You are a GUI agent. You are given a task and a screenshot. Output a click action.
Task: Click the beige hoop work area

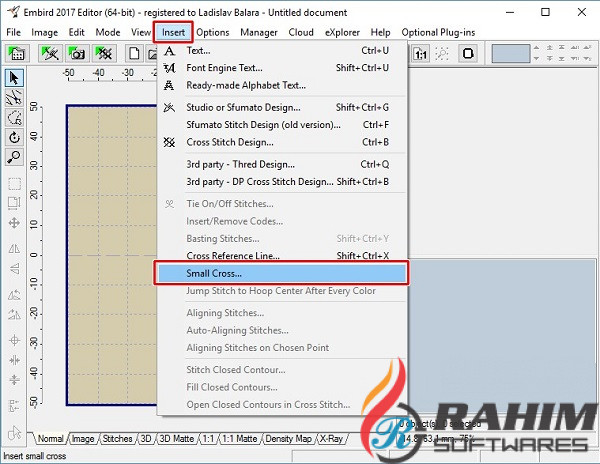112,255
